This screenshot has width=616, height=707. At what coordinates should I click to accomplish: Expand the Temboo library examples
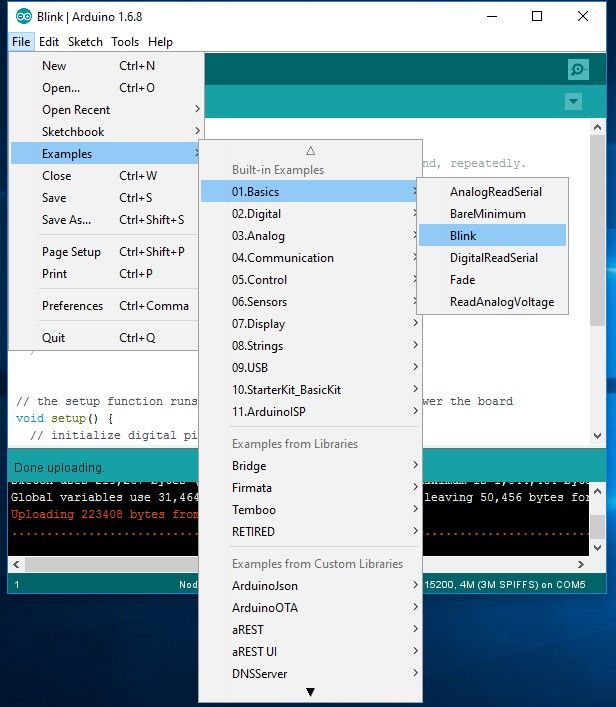click(x=310, y=510)
